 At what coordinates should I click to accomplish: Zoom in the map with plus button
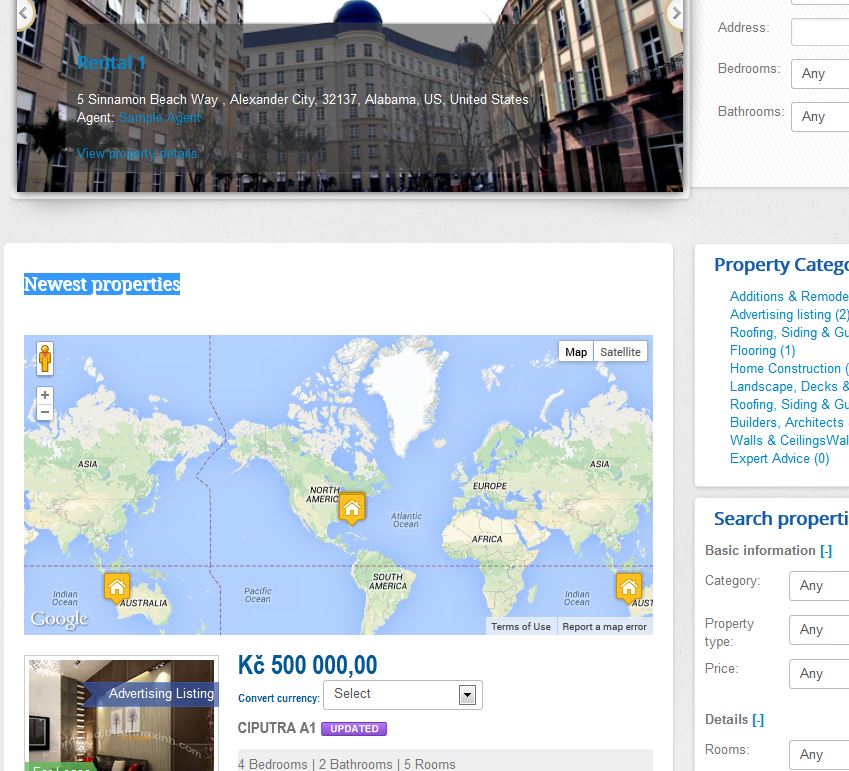[x=45, y=395]
